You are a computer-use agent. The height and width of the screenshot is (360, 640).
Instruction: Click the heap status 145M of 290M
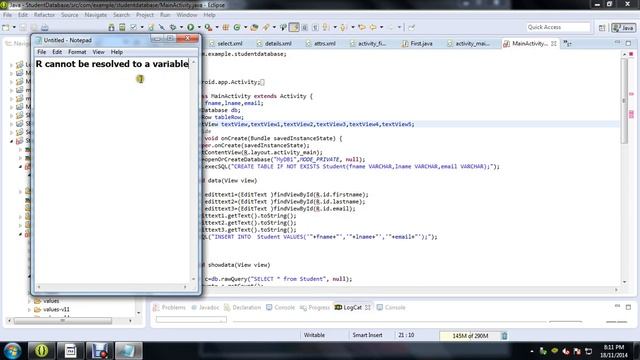(470, 336)
